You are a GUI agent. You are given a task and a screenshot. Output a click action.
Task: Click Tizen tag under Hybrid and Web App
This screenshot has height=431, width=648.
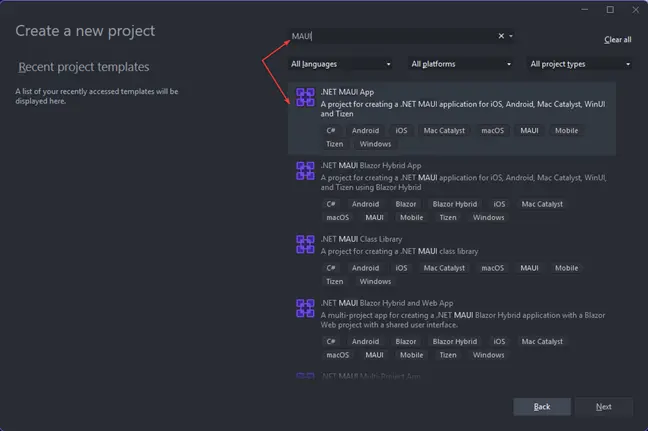pyautogui.click(x=448, y=355)
